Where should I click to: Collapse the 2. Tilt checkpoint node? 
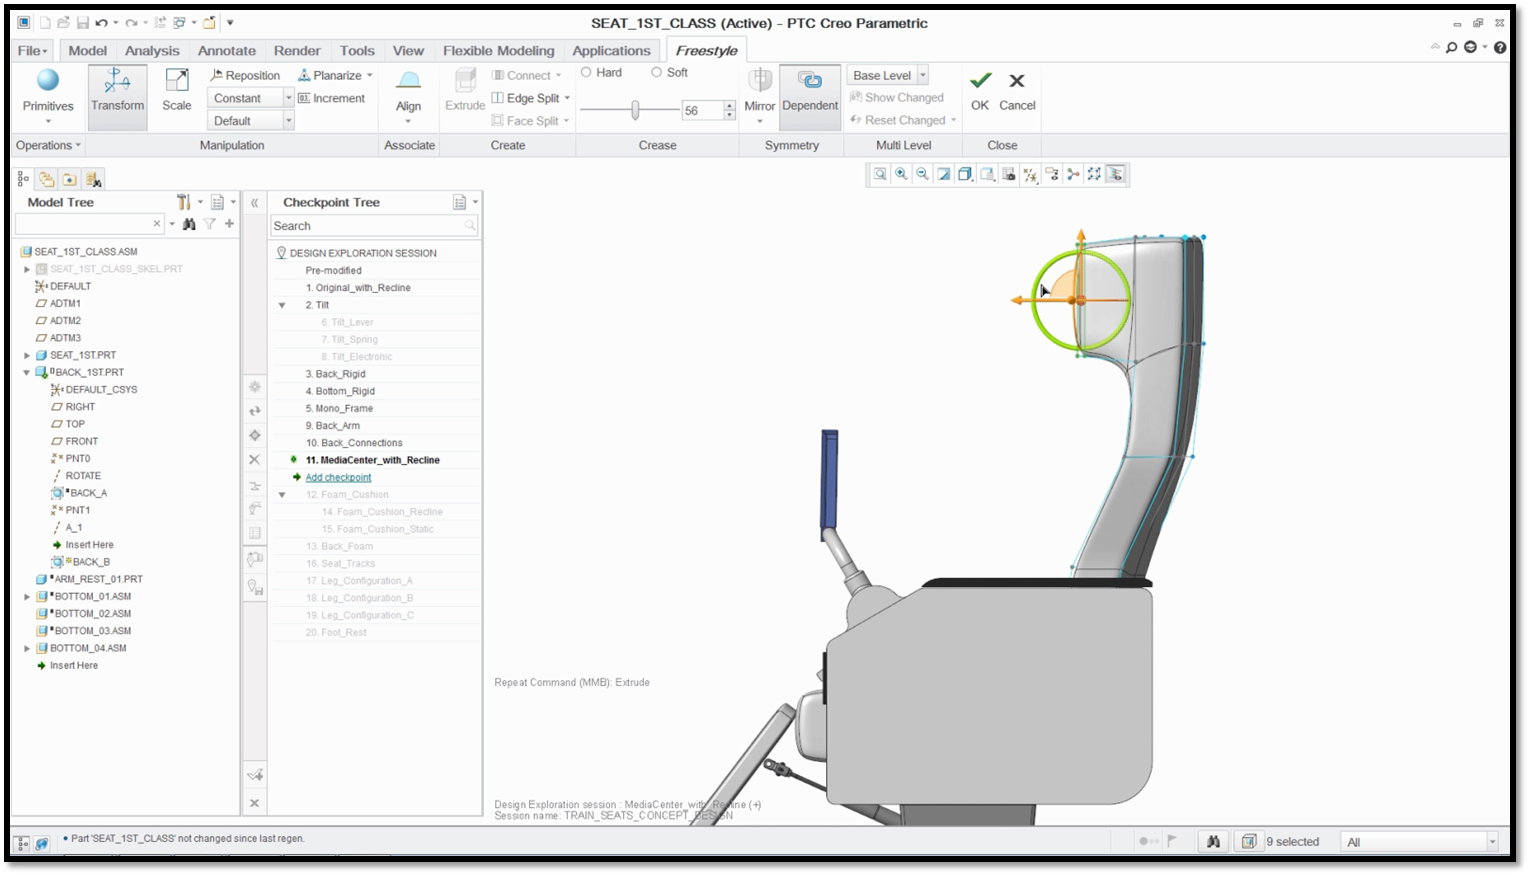click(x=282, y=305)
